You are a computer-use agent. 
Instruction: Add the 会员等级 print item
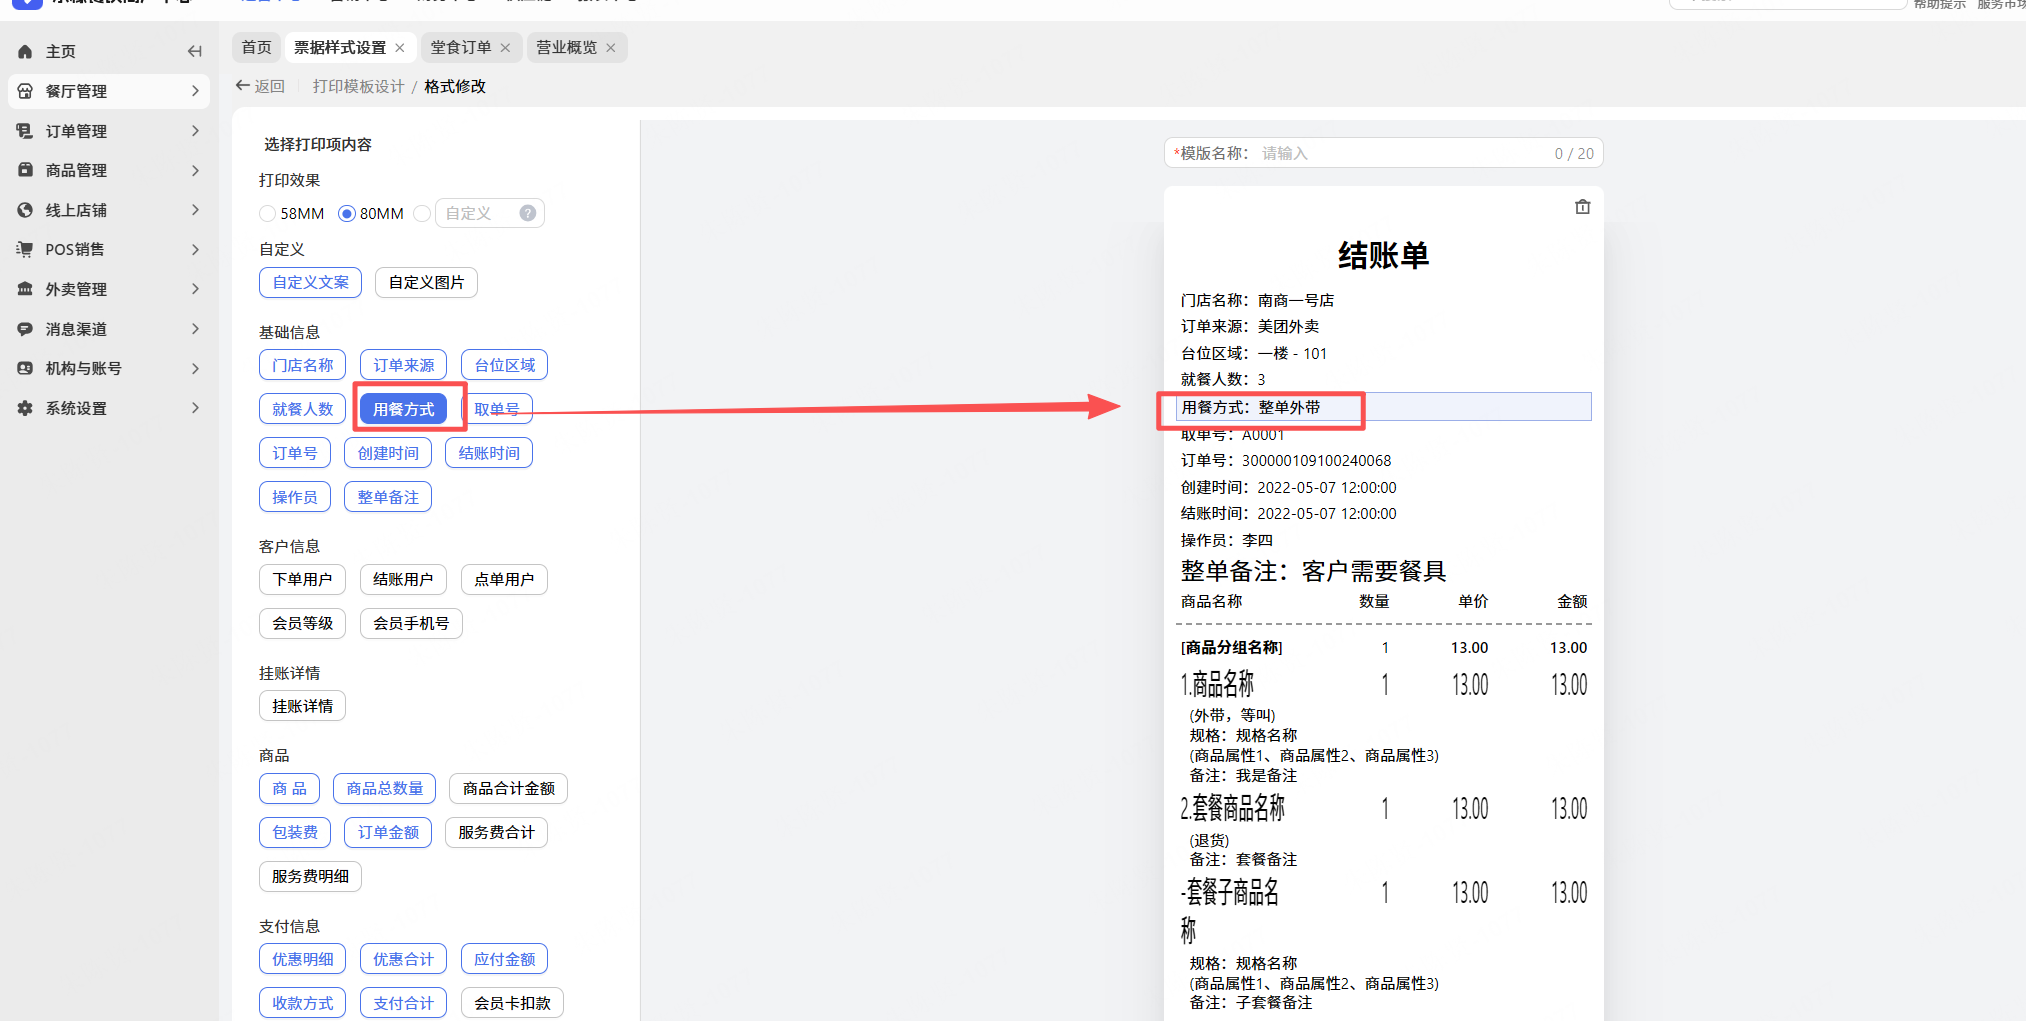pos(303,624)
